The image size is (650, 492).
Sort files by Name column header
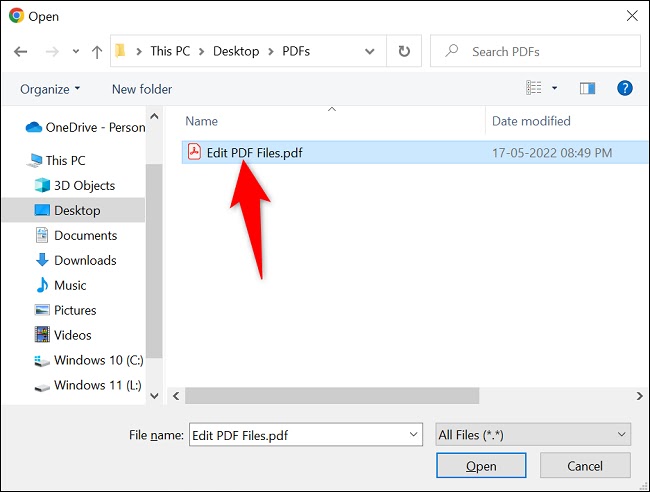pyautogui.click(x=201, y=121)
